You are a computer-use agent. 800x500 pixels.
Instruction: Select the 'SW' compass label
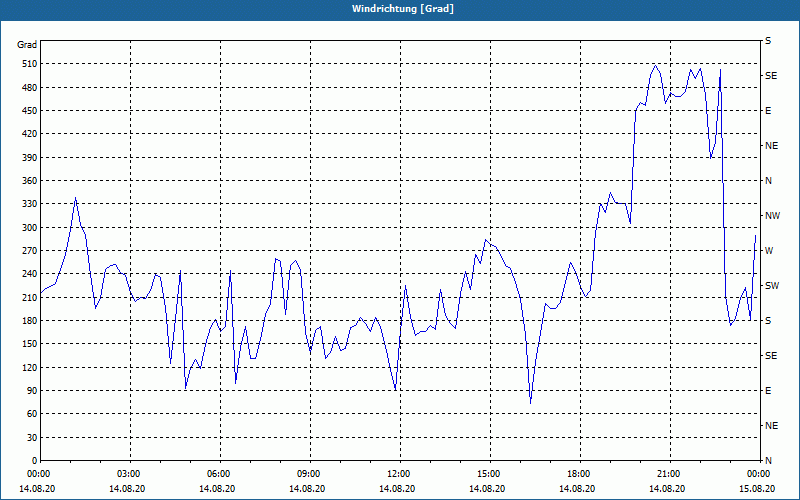[772, 286]
